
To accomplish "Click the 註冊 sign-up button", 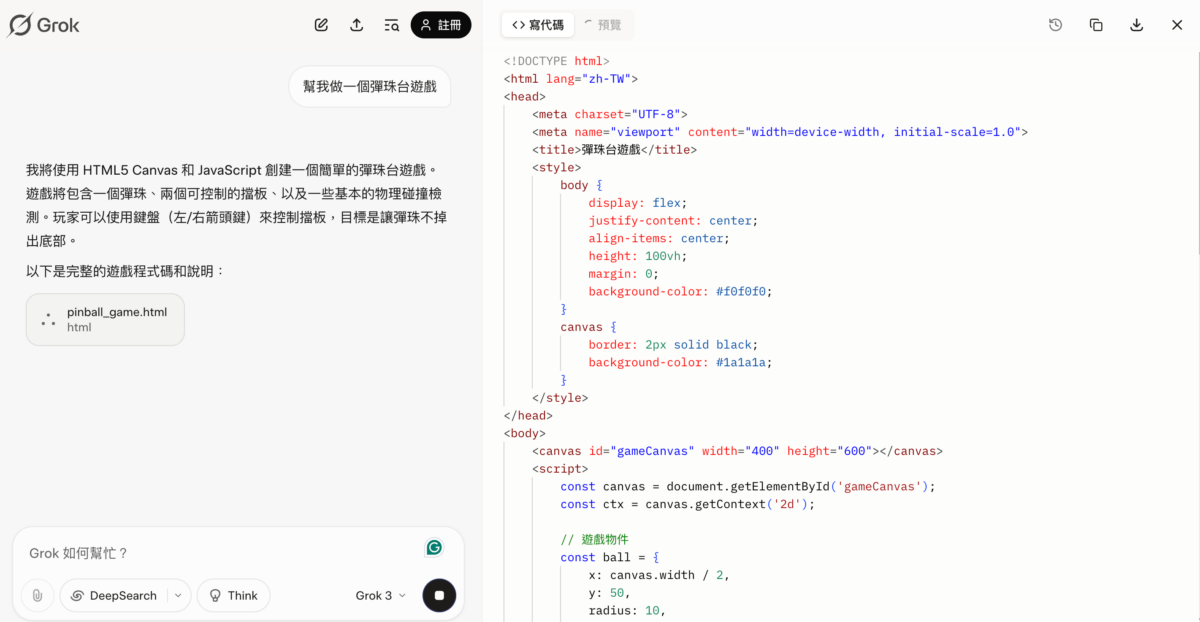I will 441,24.
